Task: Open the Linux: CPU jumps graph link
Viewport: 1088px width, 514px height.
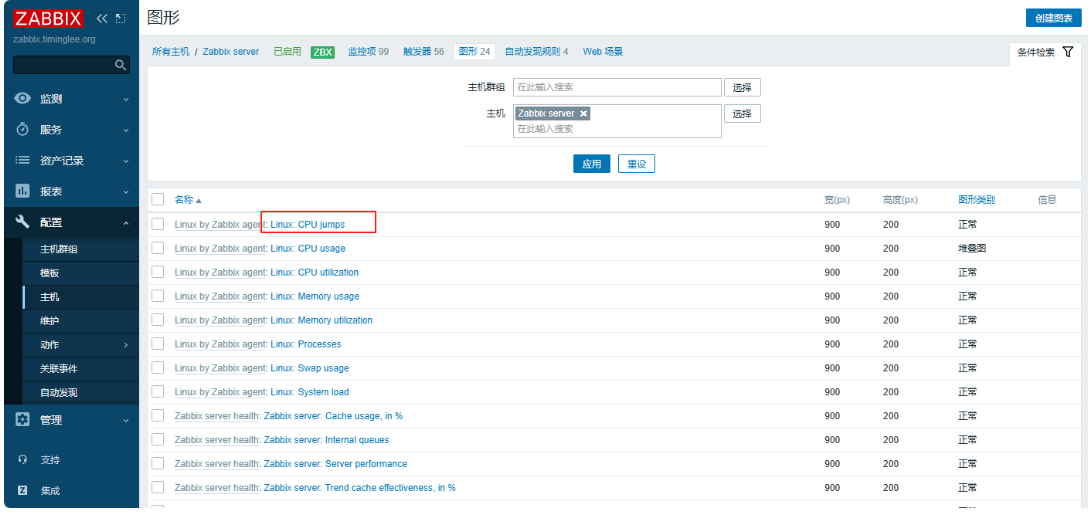Action: click(307, 224)
